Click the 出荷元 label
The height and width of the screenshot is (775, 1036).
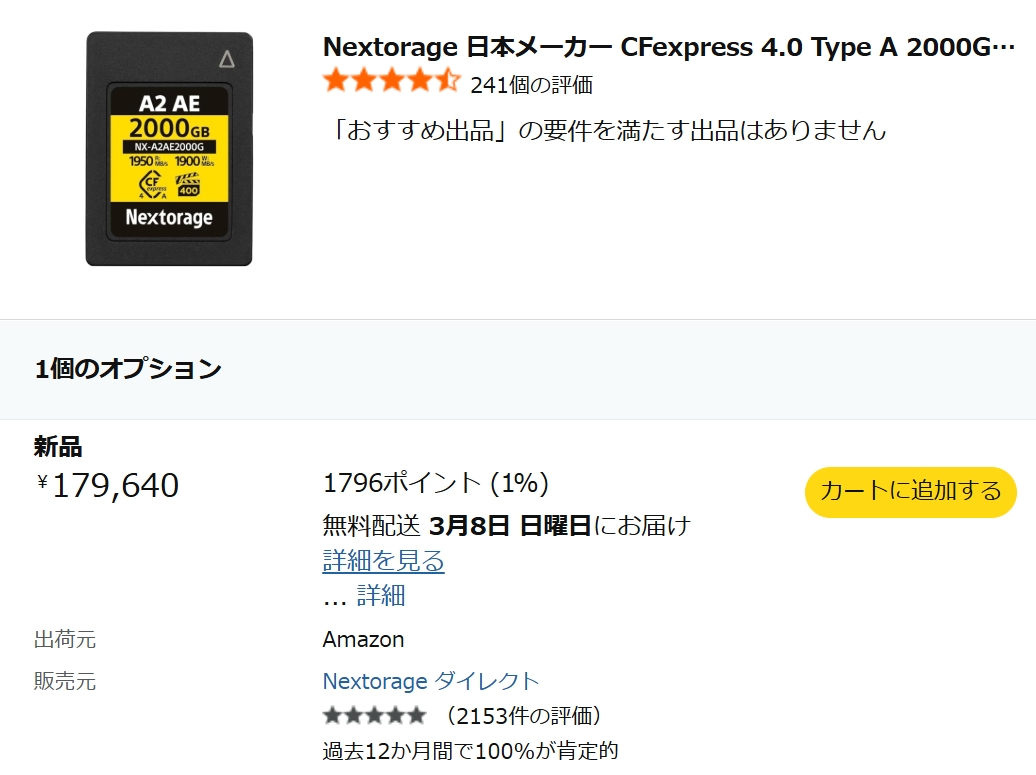pyautogui.click(x=65, y=640)
